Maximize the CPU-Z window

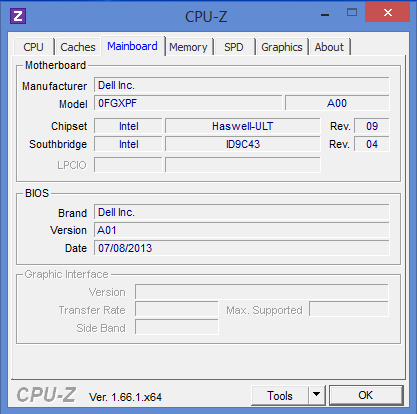[352, 13]
